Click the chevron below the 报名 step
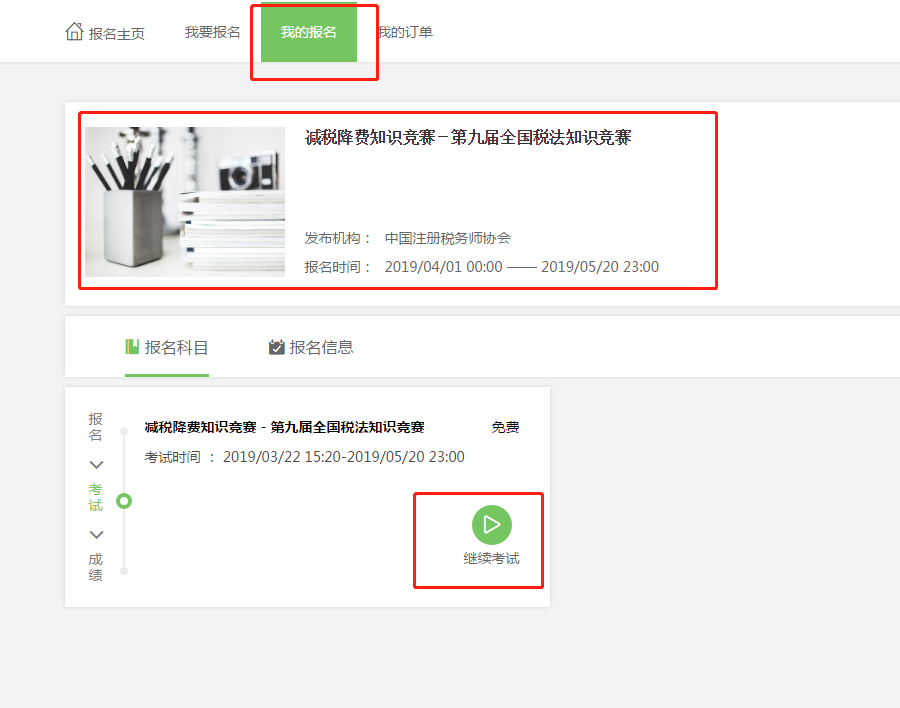 point(96,465)
